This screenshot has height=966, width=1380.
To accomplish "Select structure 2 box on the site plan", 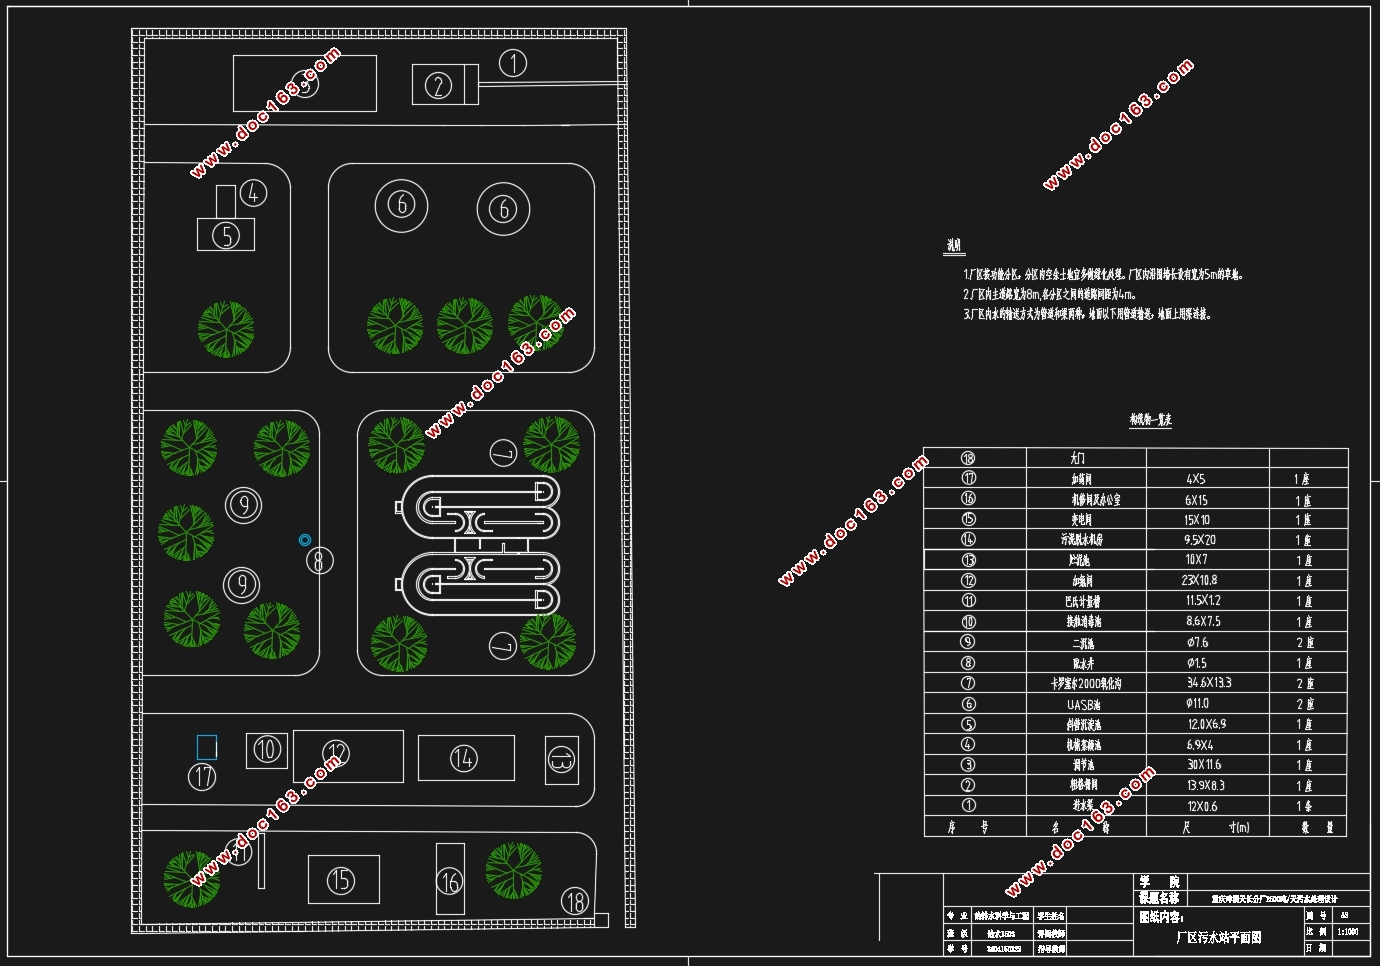I will pos(445,85).
